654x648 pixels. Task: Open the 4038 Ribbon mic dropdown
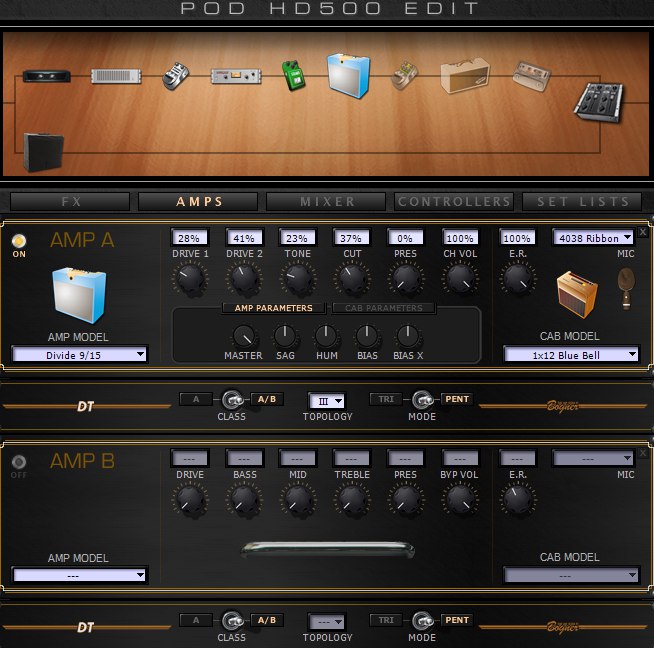(593, 238)
